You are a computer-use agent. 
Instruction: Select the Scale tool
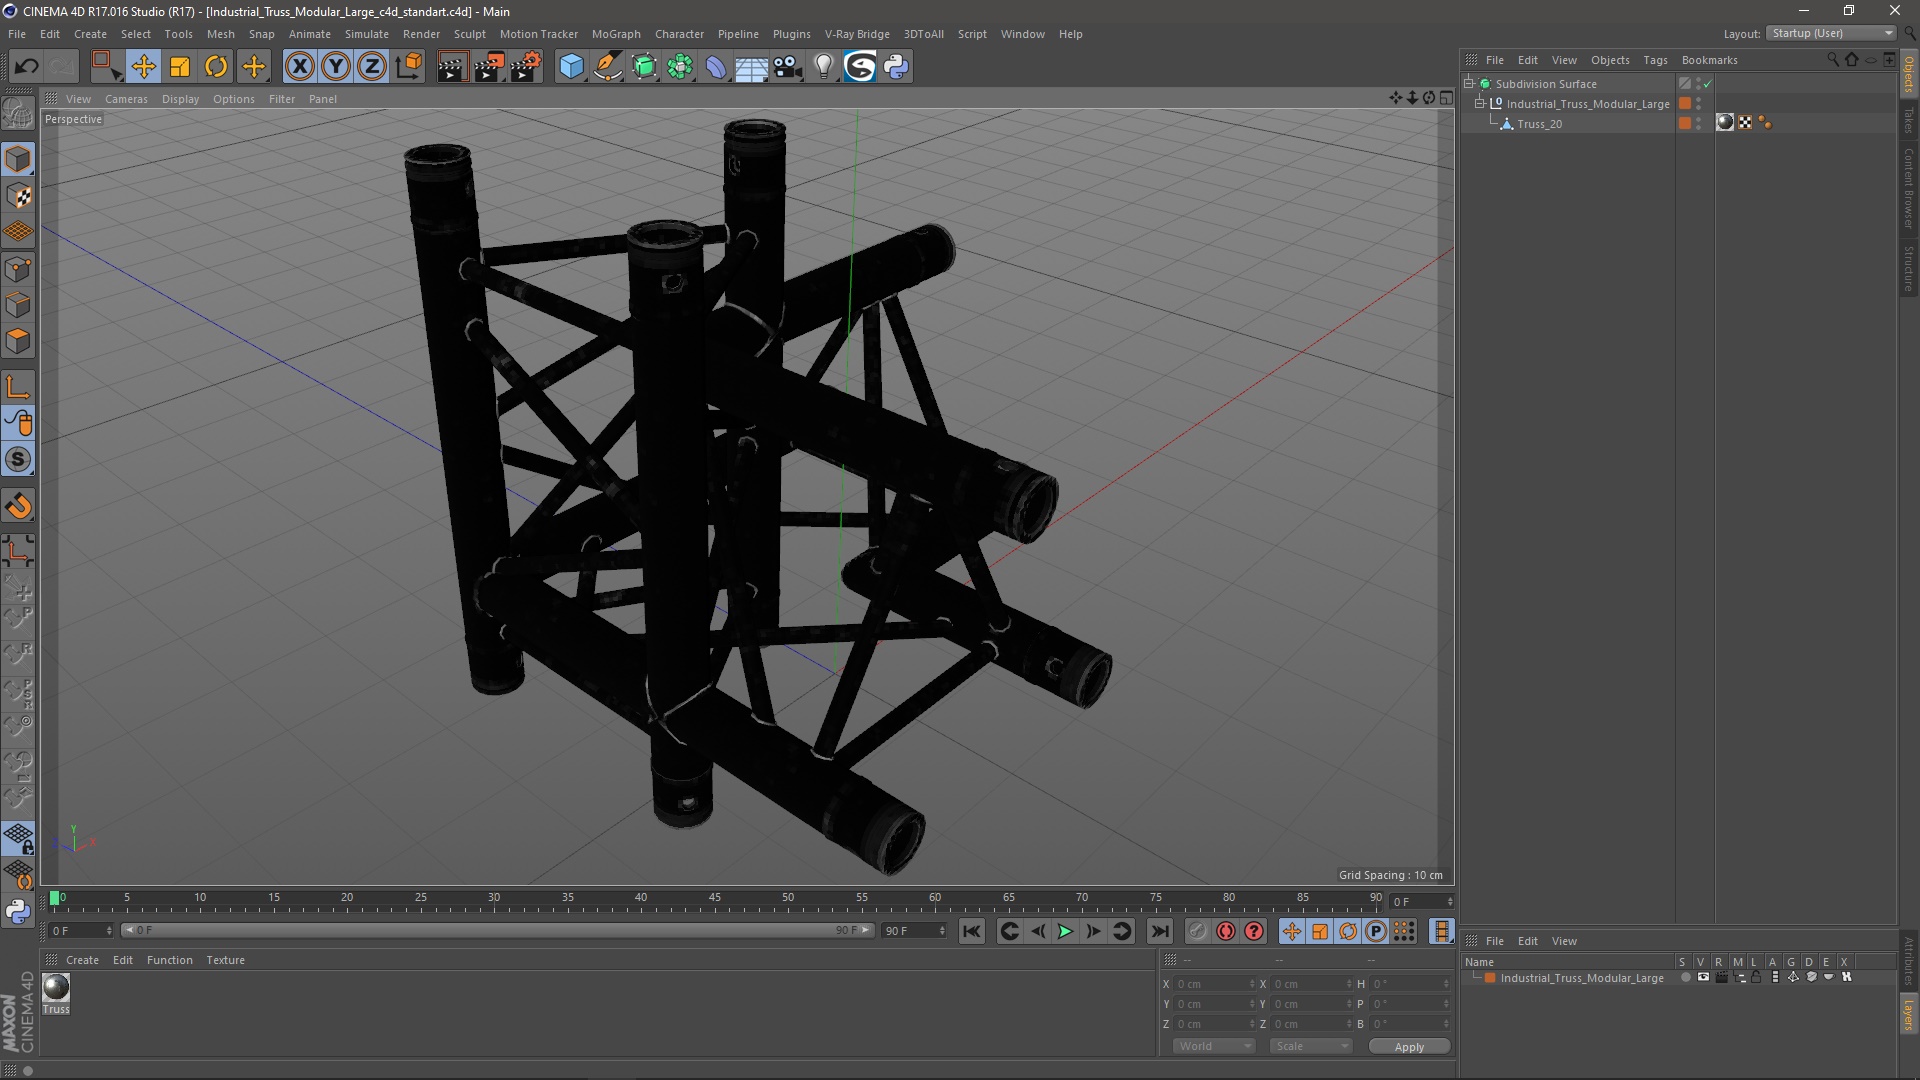180,67
